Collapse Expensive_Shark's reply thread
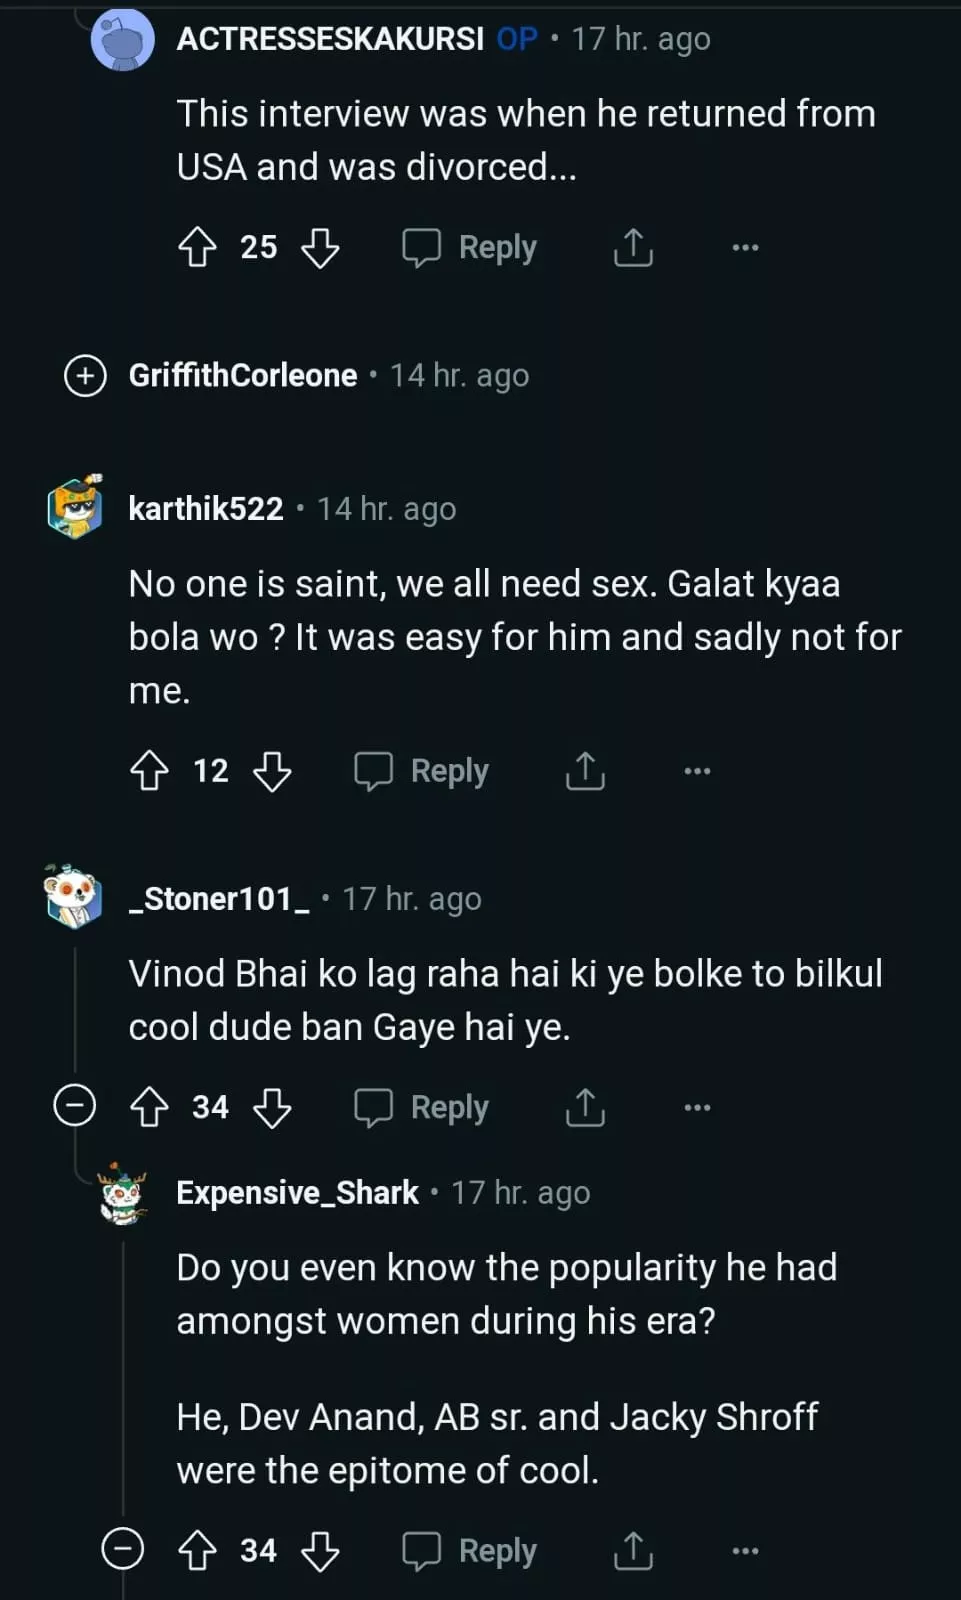 click(x=122, y=1550)
